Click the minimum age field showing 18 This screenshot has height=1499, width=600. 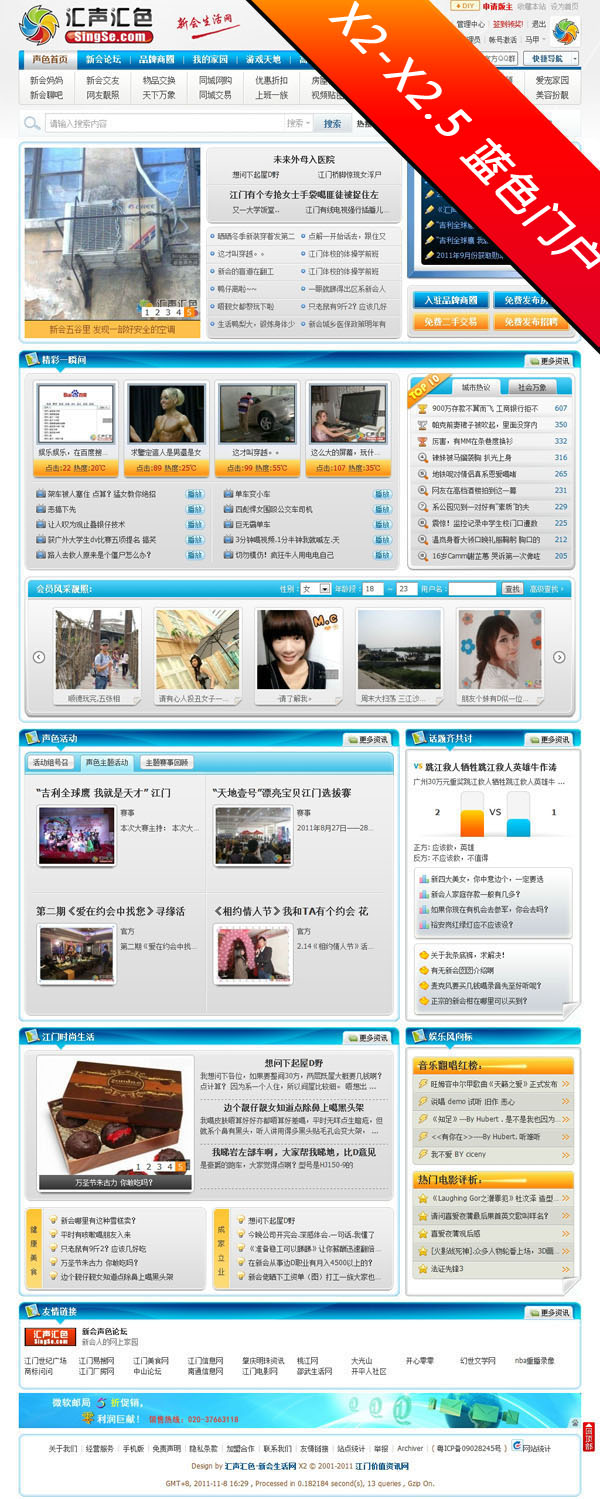click(373, 589)
